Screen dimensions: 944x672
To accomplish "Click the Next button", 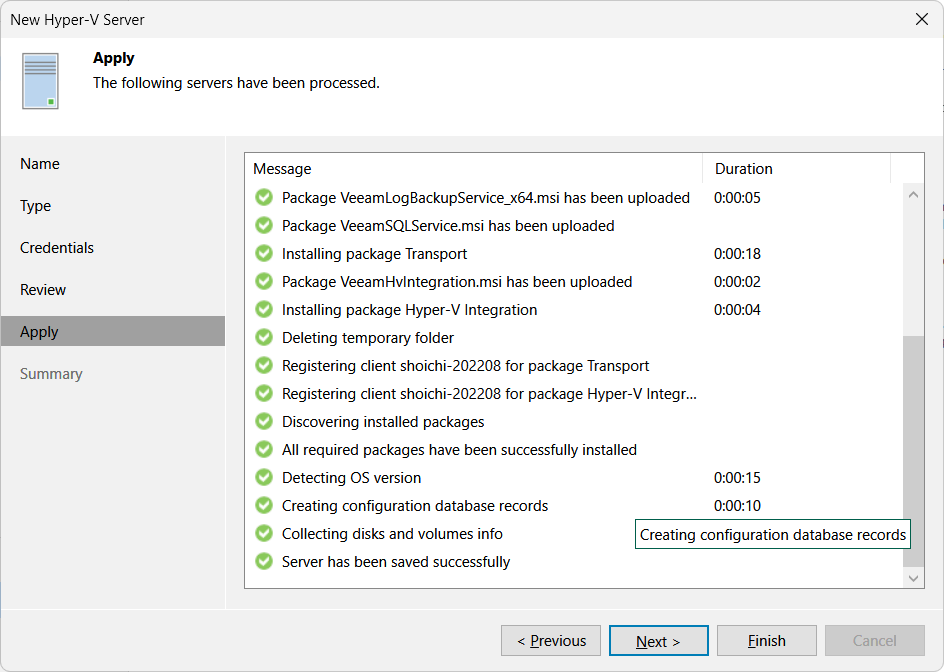I will pyautogui.click(x=659, y=641).
